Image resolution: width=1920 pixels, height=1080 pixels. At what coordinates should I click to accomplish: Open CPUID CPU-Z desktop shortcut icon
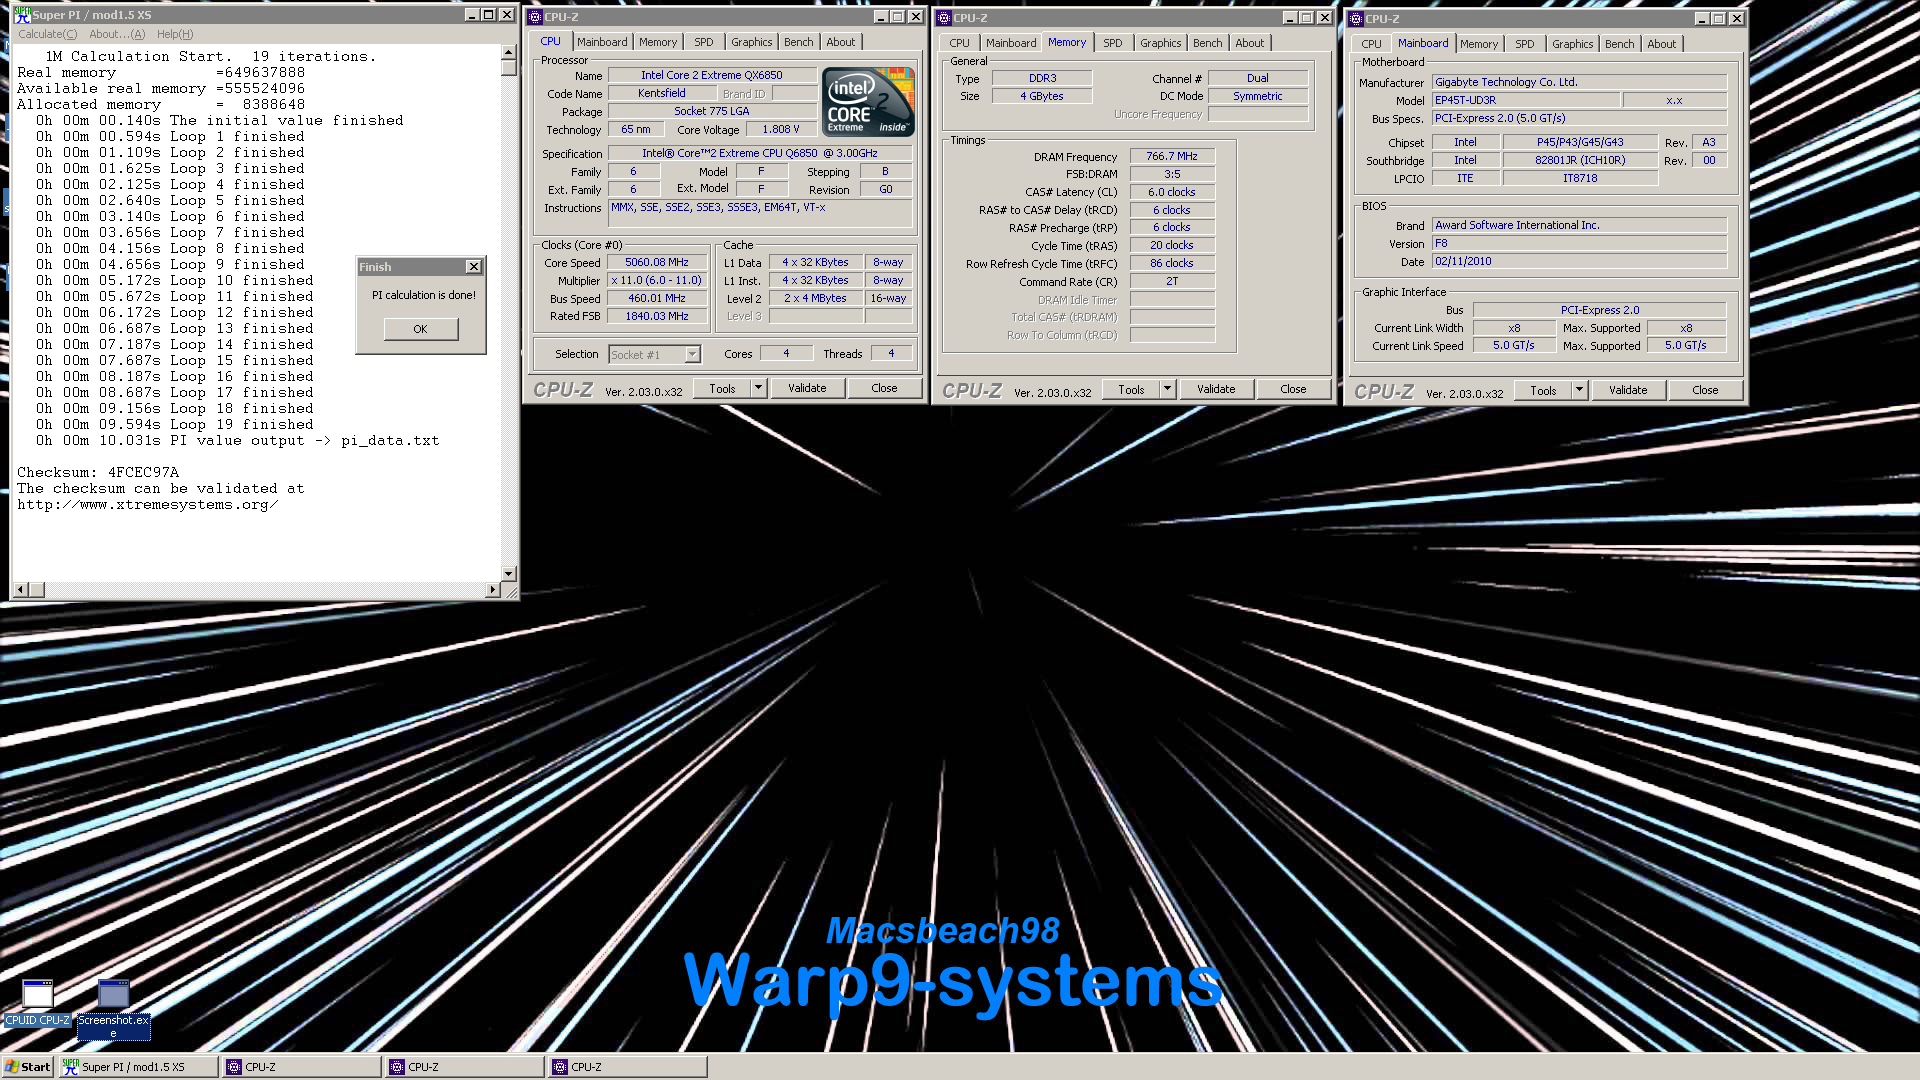[x=37, y=1001]
